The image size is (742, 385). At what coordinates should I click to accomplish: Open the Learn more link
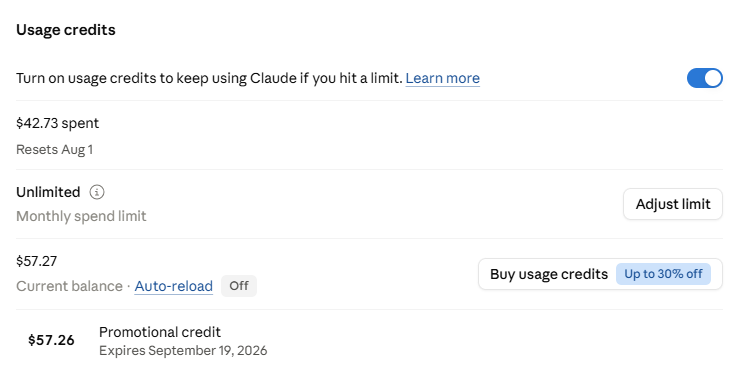point(442,78)
